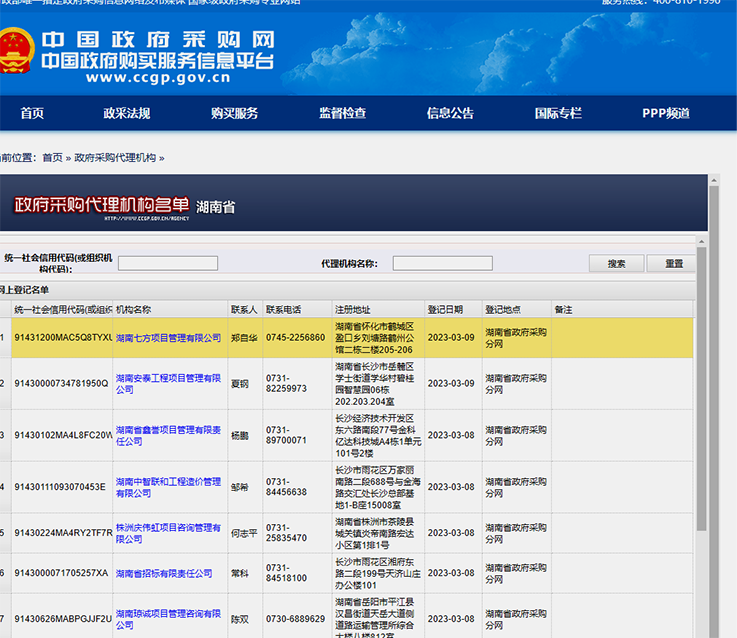Open 湖南七方项目管理有限公司 link
Screen dimensions: 737x638
pyautogui.click(x=168, y=338)
